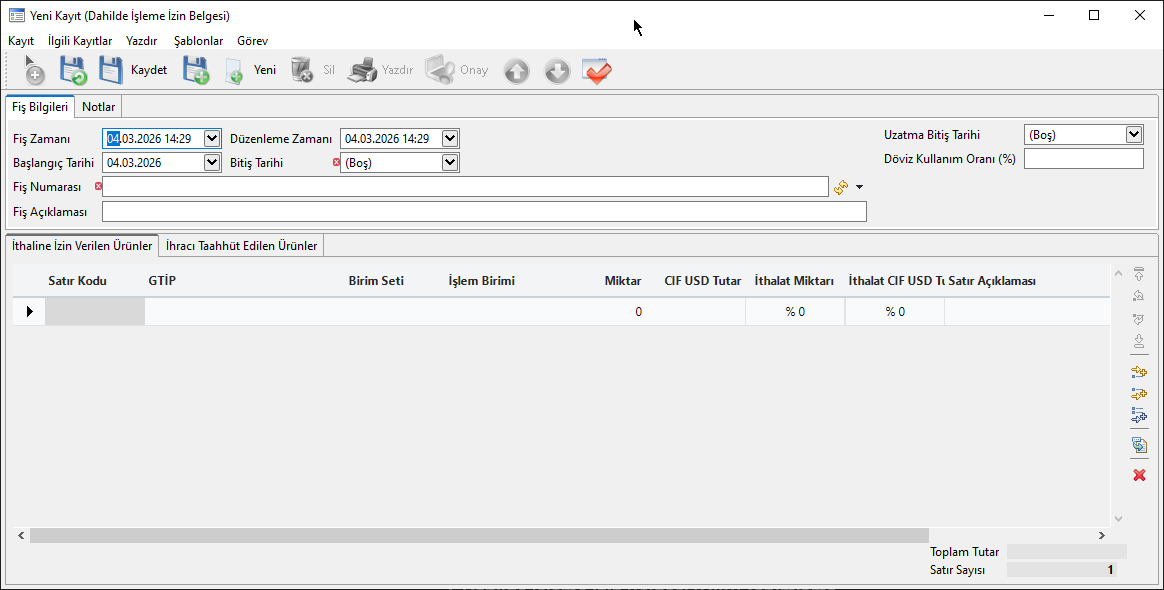
Task: Click the red checkmark icon in toolbar
Action: (x=597, y=71)
